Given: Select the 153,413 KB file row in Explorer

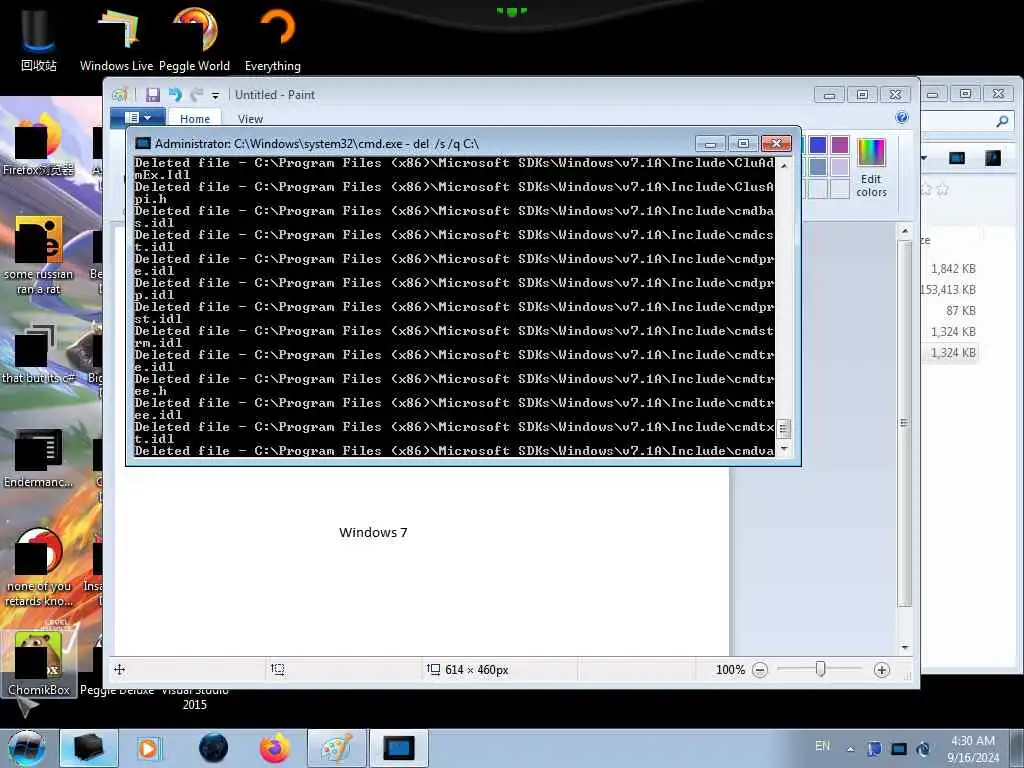Looking at the screenshot, I should (x=948, y=289).
